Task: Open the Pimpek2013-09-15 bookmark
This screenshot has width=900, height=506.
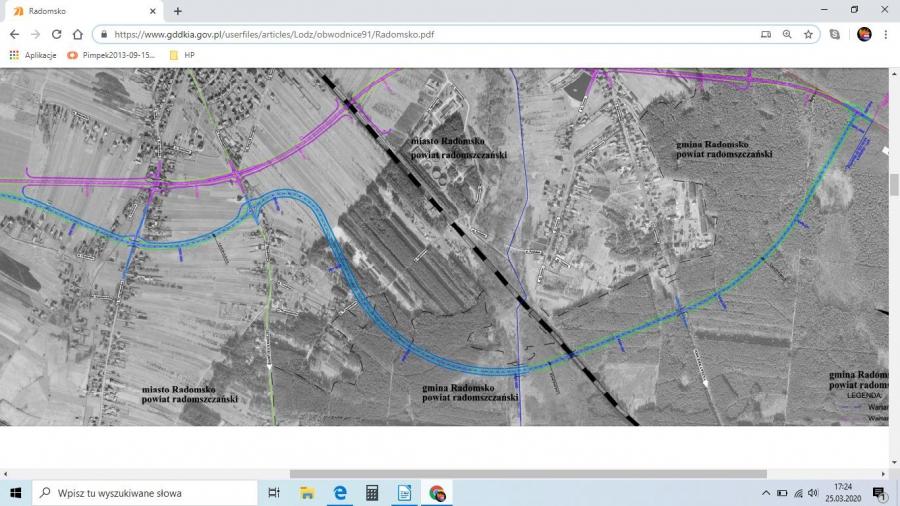Action: pyautogui.click(x=111, y=55)
